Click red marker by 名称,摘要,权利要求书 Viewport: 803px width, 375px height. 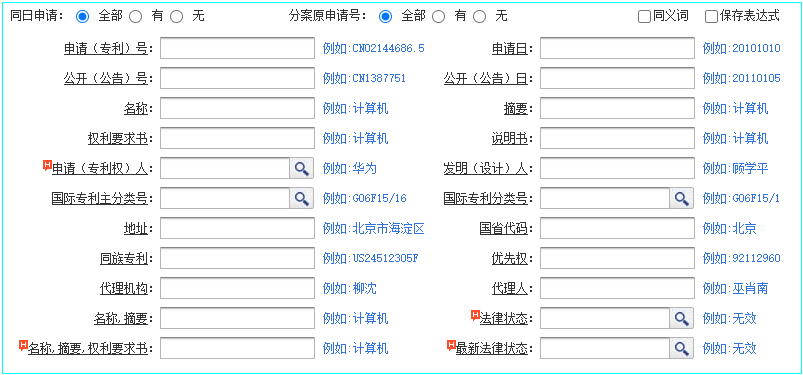coord(24,345)
